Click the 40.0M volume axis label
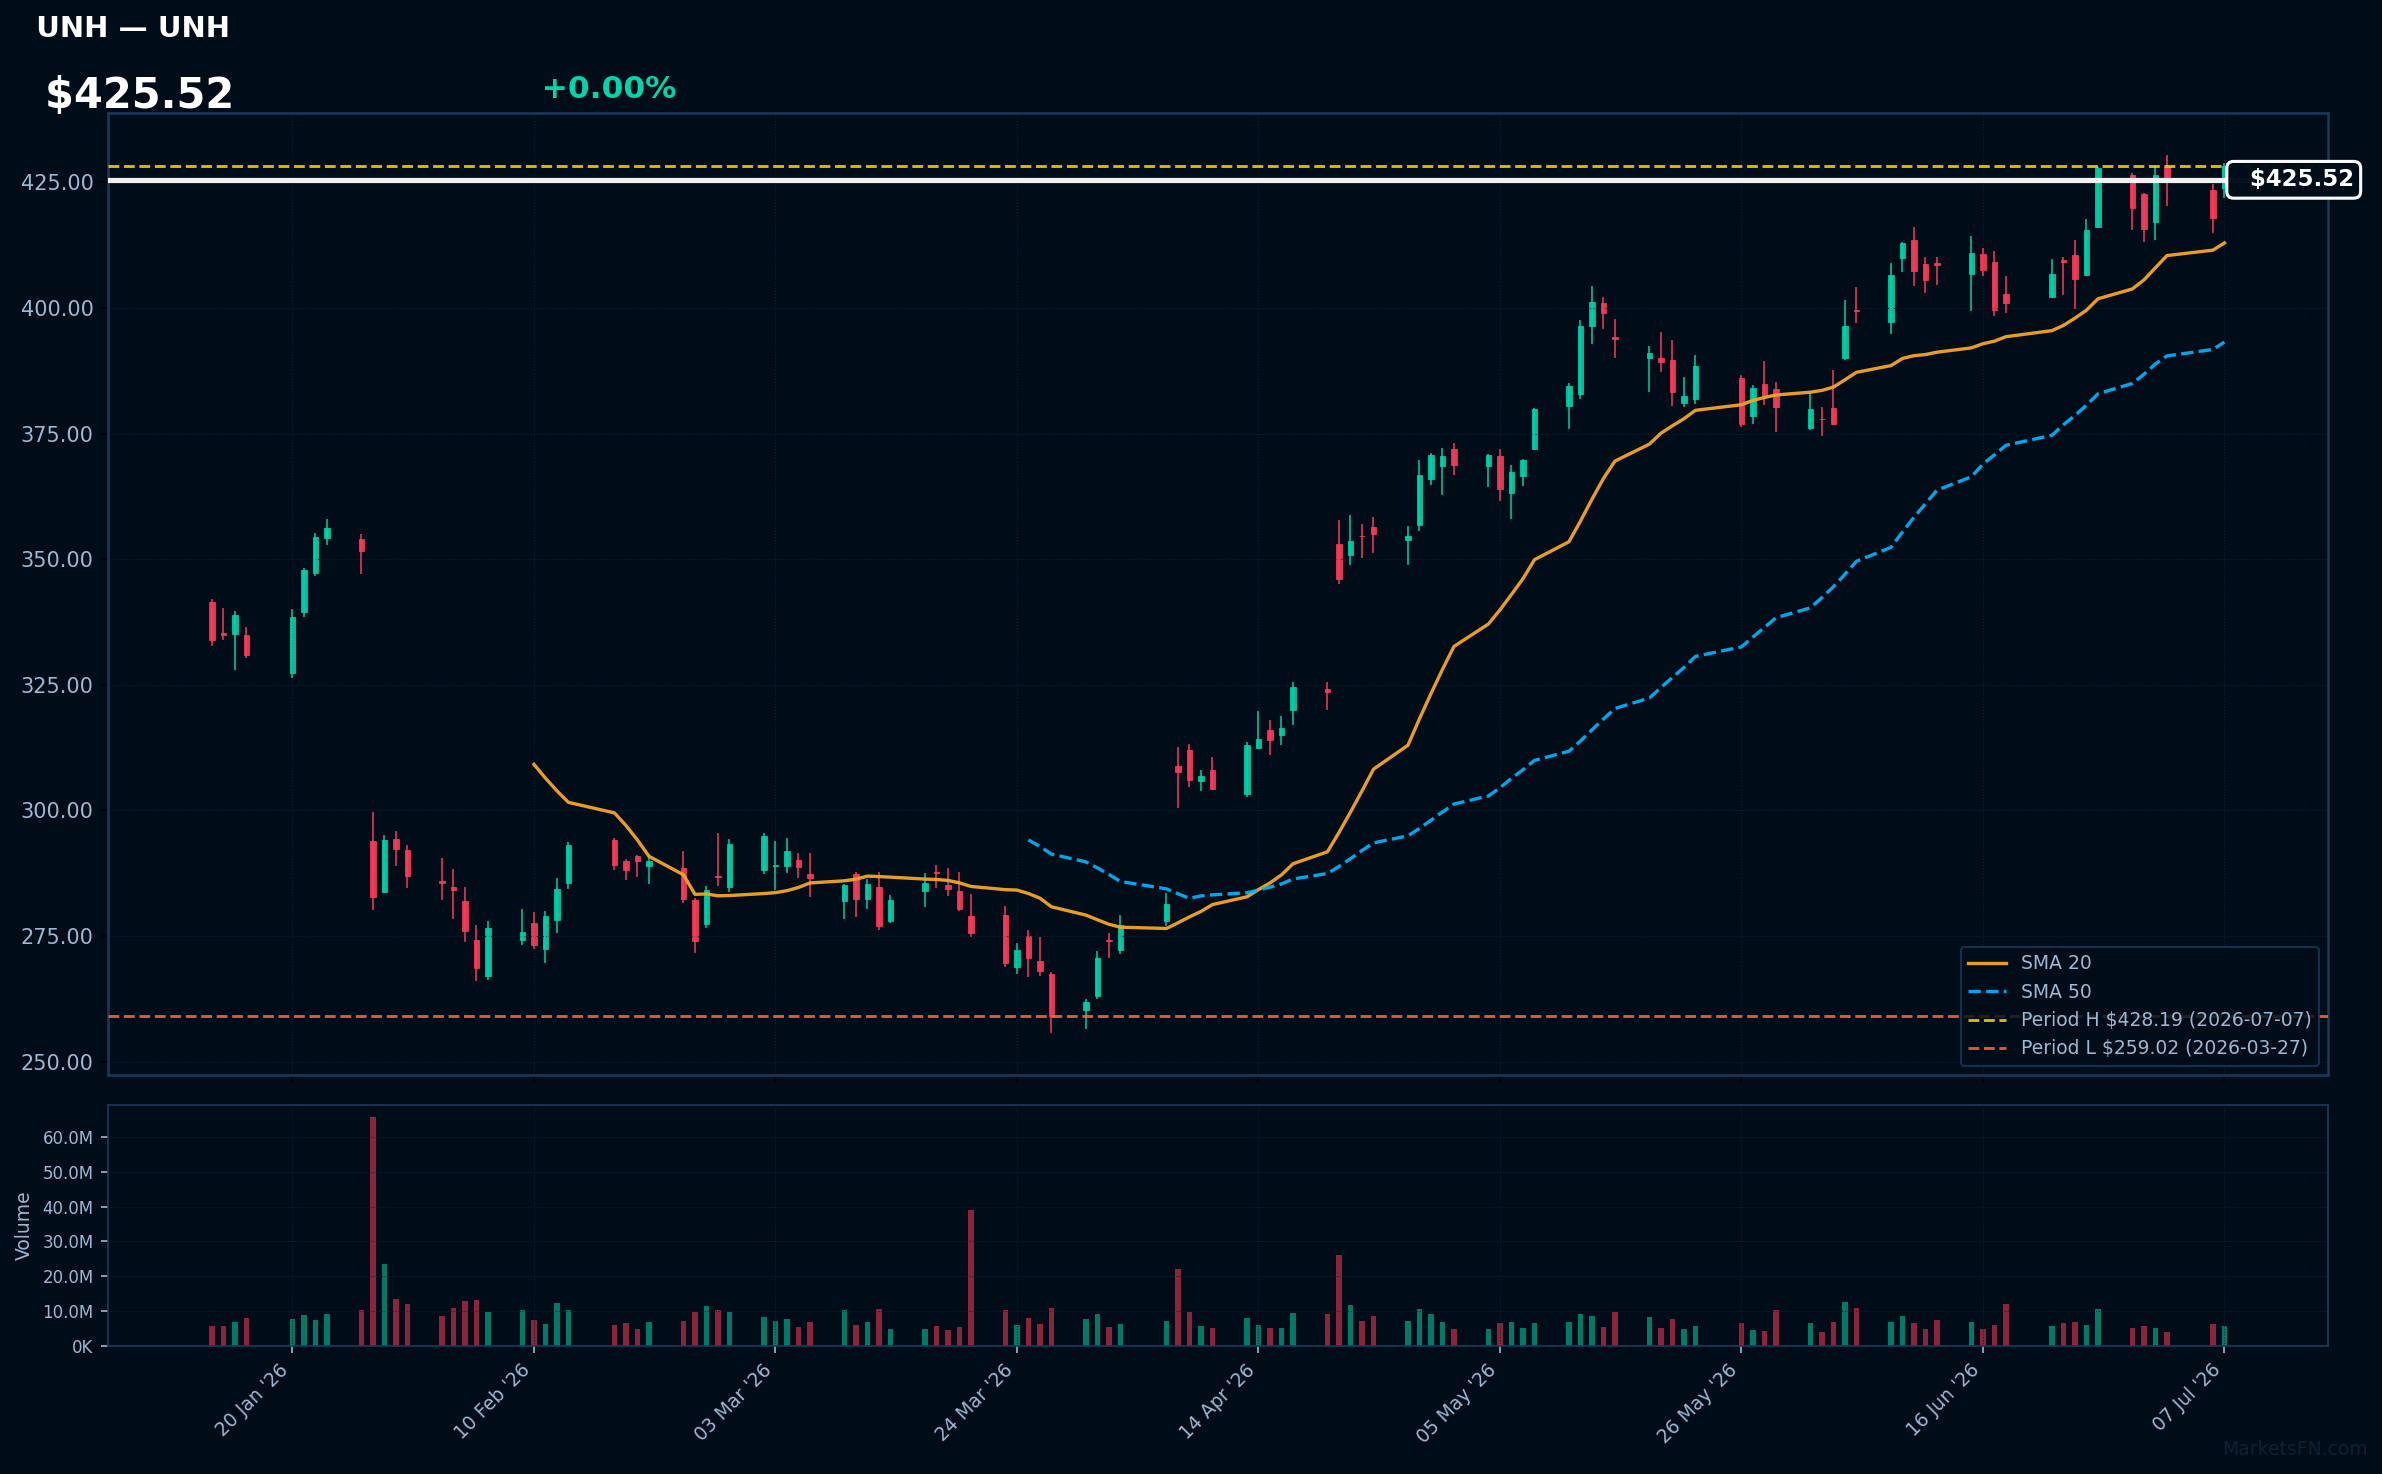This screenshot has height=1474, width=2382. pyautogui.click(x=67, y=1208)
